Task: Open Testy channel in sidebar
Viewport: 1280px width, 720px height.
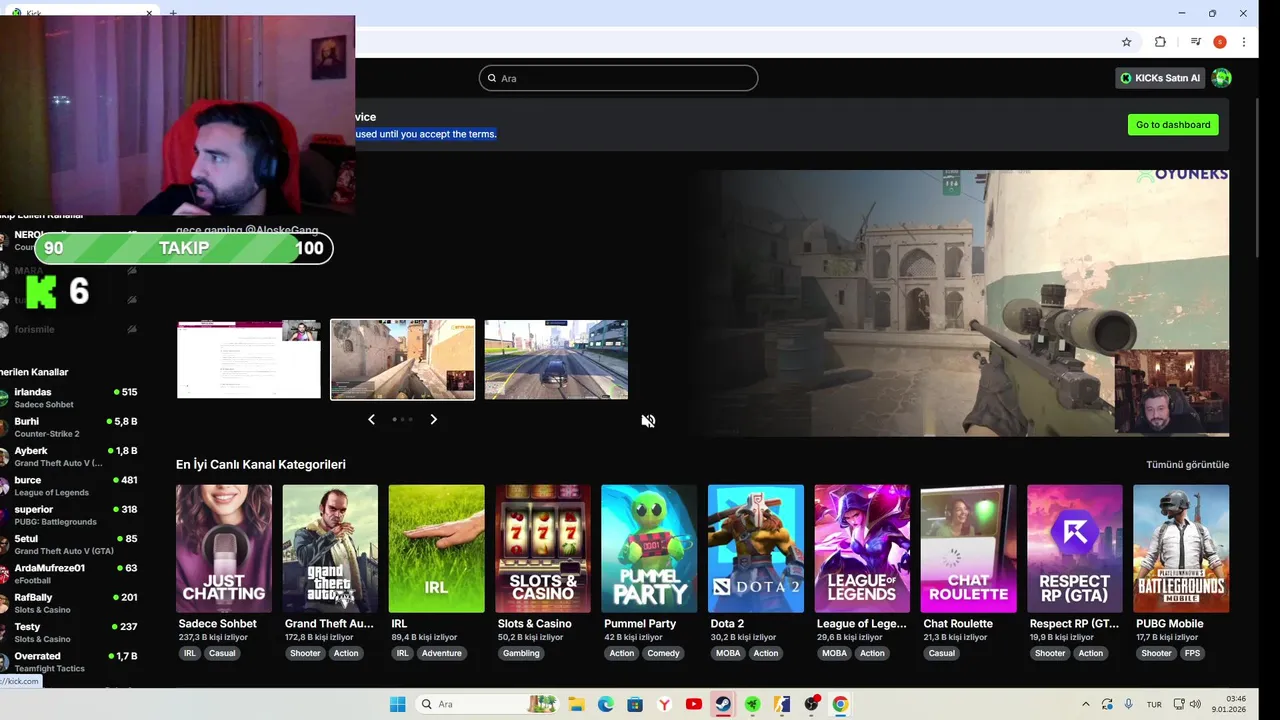Action: (69, 632)
